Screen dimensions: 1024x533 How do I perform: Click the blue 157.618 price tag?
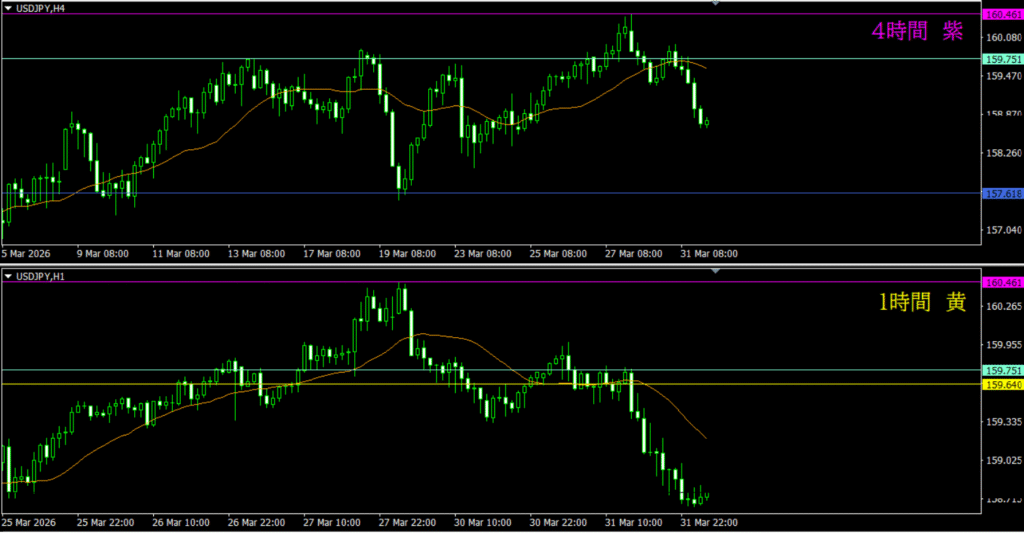coord(1002,193)
